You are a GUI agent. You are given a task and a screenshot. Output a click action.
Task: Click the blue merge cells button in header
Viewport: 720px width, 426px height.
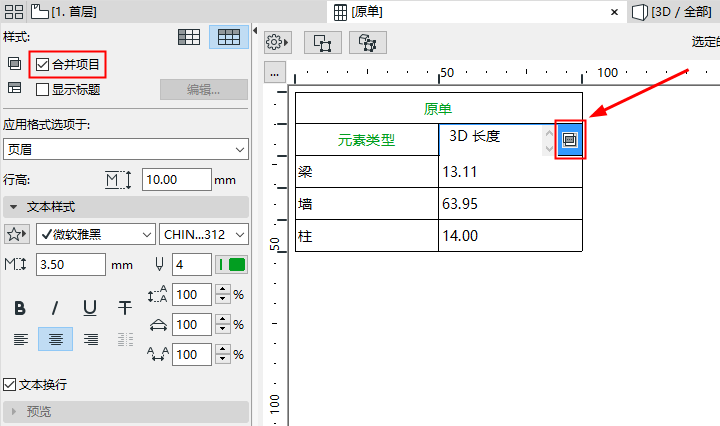[x=570, y=140]
